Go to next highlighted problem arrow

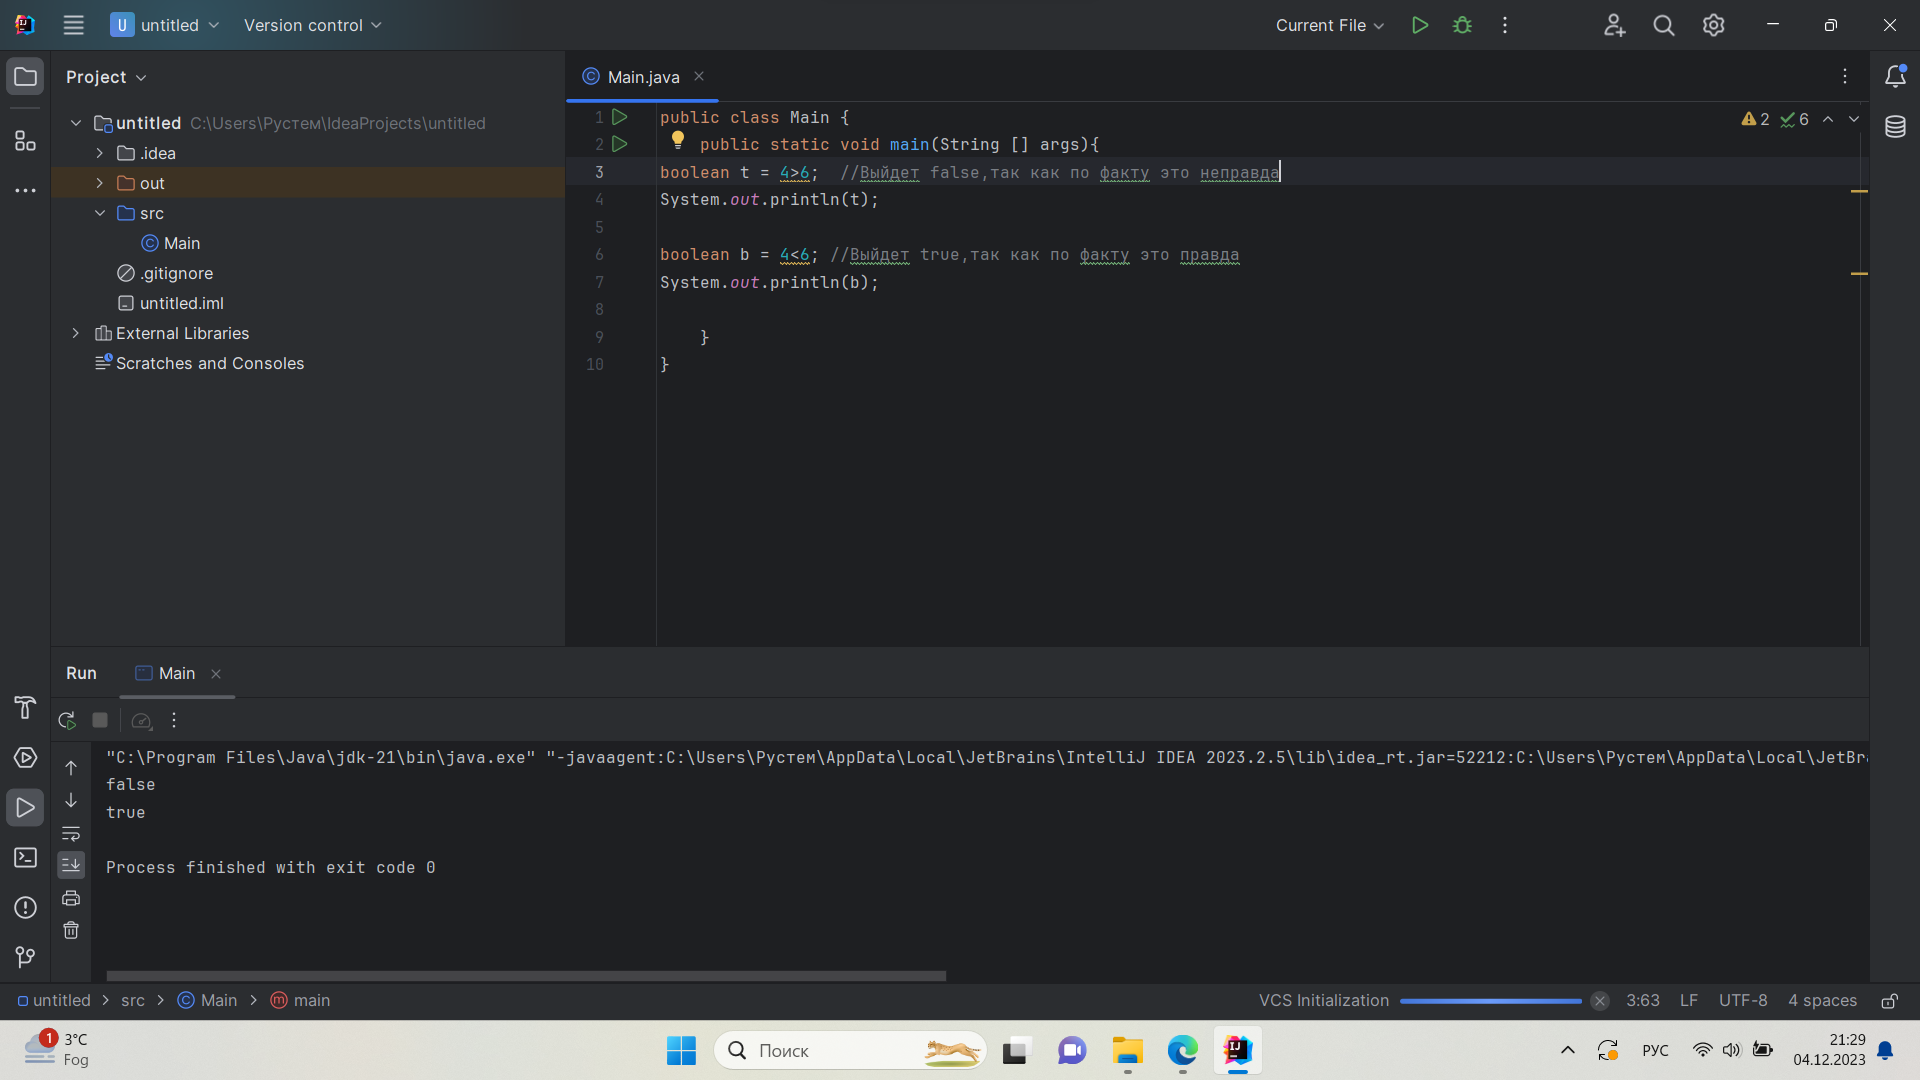pyautogui.click(x=1854, y=119)
